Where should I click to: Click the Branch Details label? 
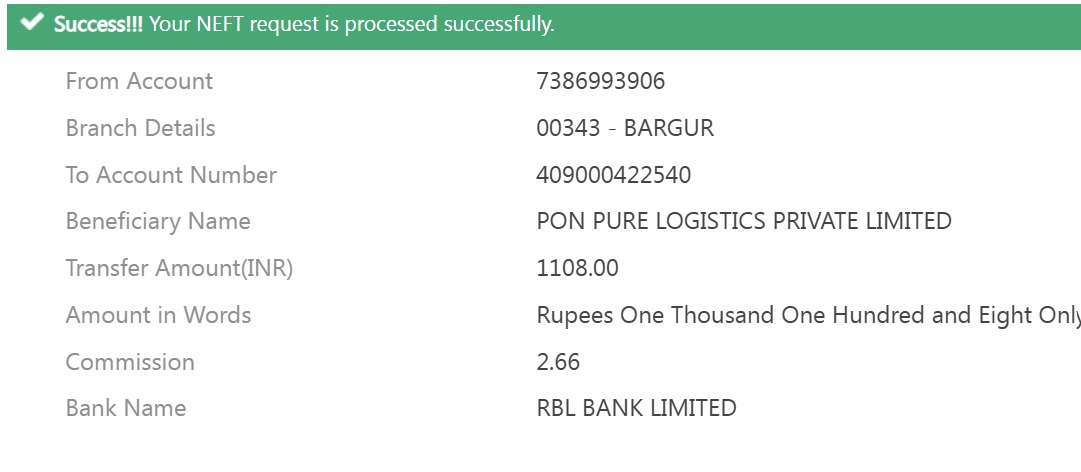coord(140,129)
